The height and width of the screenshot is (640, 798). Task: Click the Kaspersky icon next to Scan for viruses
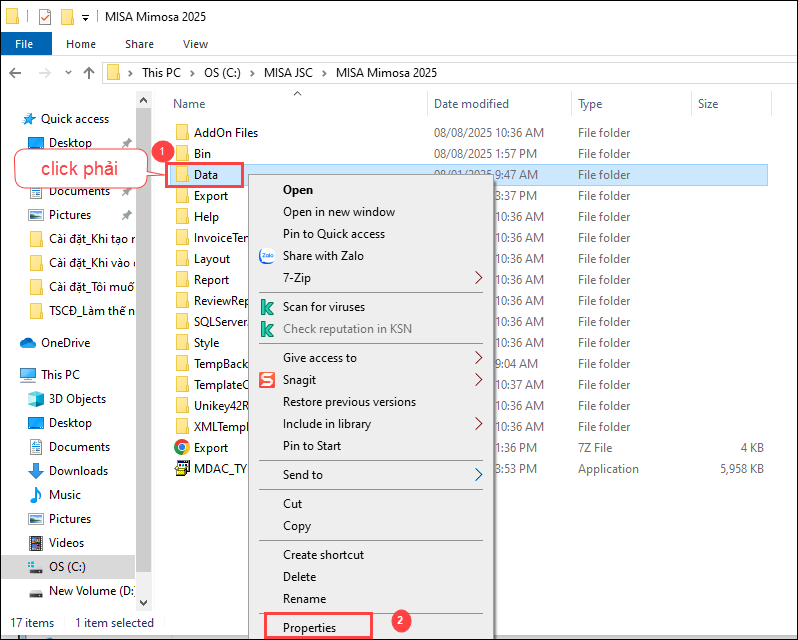(x=267, y=307)
